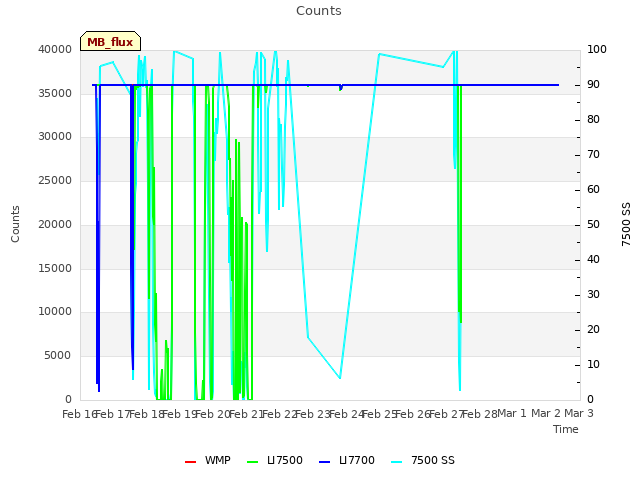Click the right axis 30 tick label

coord(593,294)
